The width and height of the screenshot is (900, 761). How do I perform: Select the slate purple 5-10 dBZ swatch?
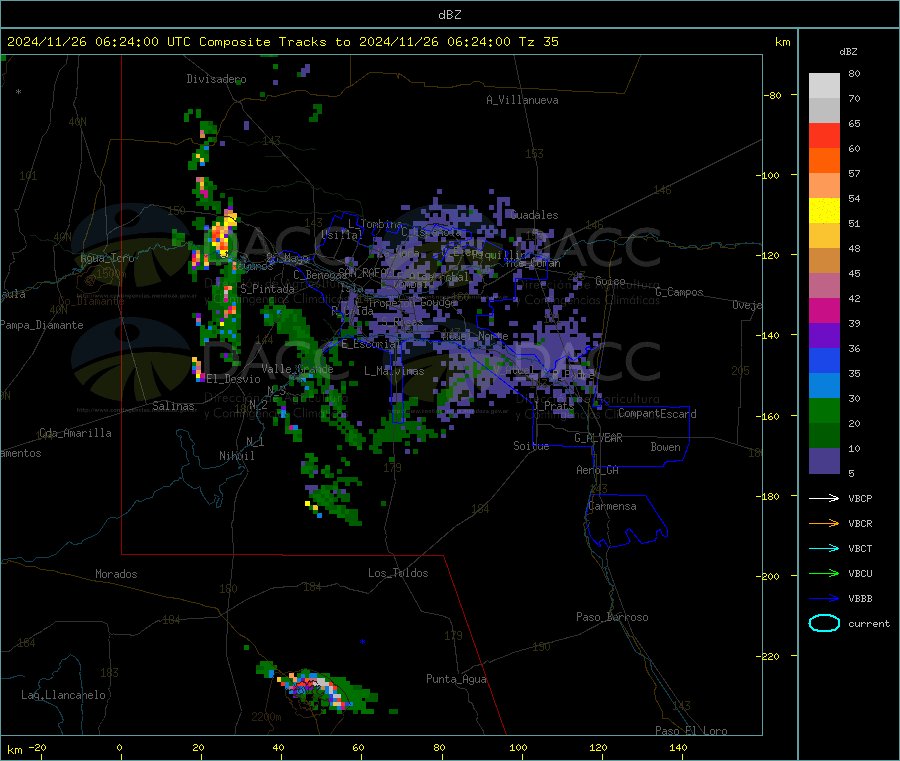point(824,461)
